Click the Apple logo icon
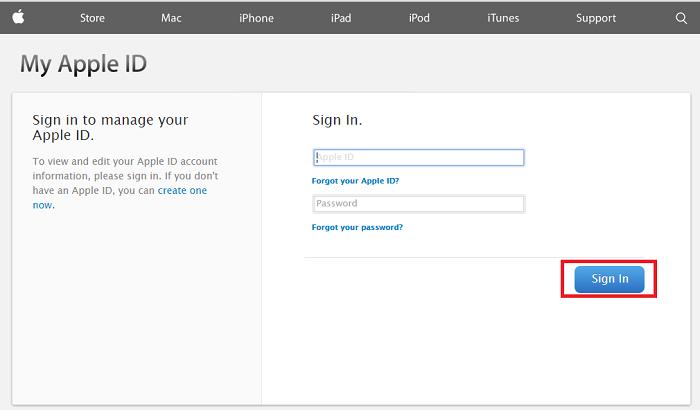This screenshot has width=700, height=410. click(18, 17)
